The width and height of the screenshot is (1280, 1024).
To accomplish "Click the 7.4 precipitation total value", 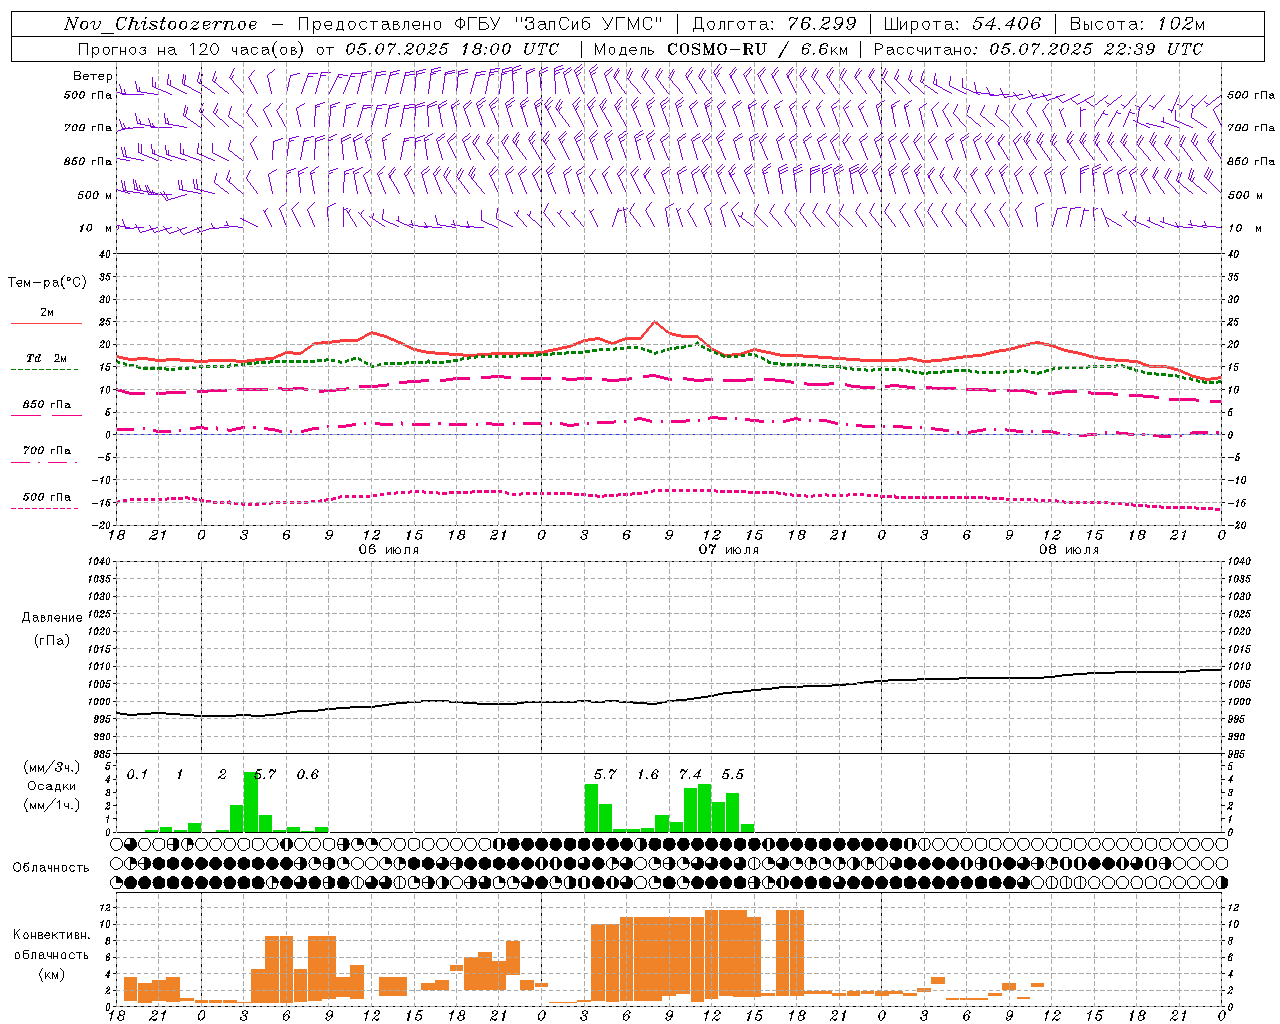I will click(x=690, y=775).
